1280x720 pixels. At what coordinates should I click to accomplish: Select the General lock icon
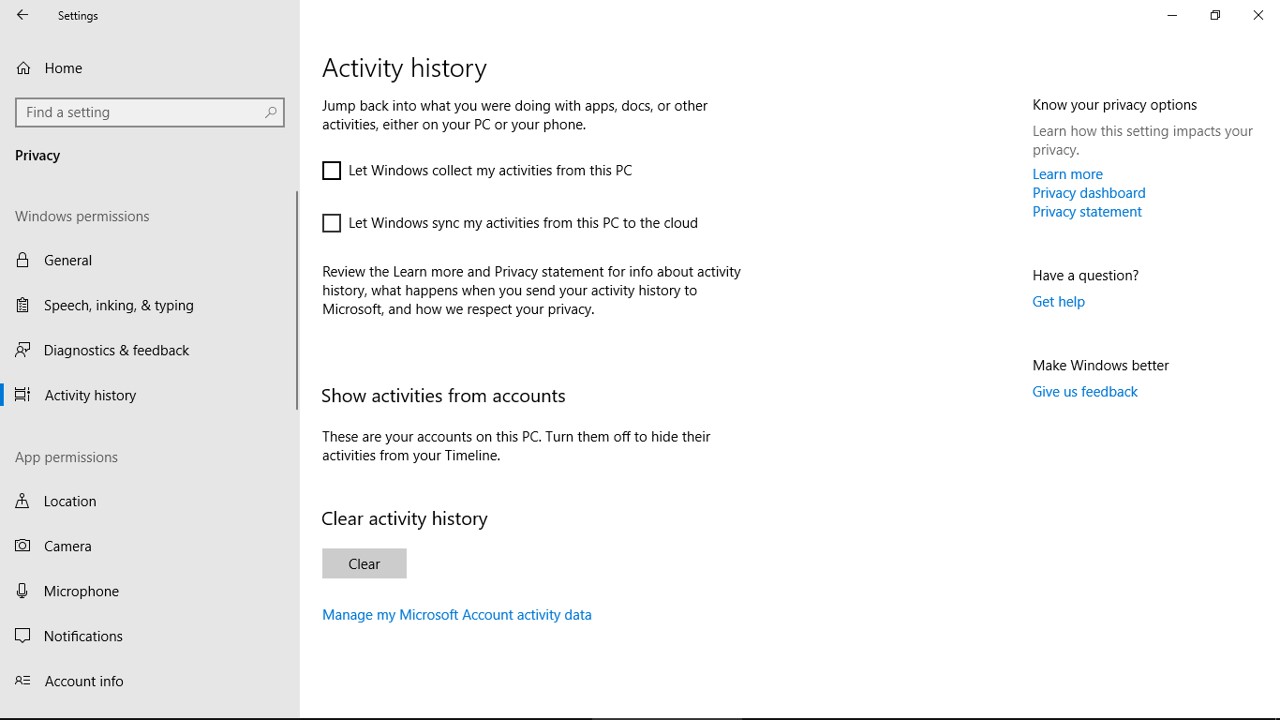pyautogui.click(x=23, y=260)
